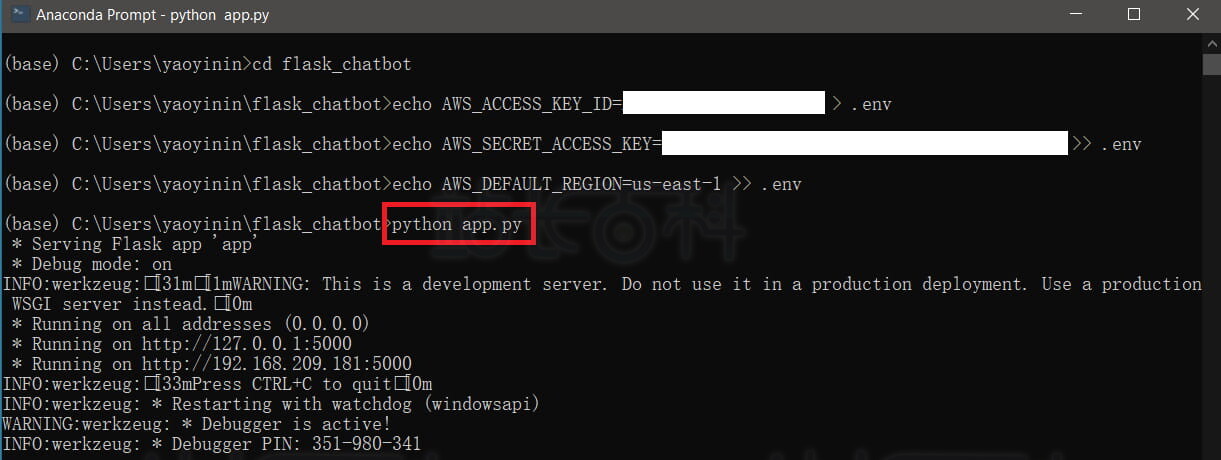Click the URL http://127.0.0.1:5000

click(247, 344)
